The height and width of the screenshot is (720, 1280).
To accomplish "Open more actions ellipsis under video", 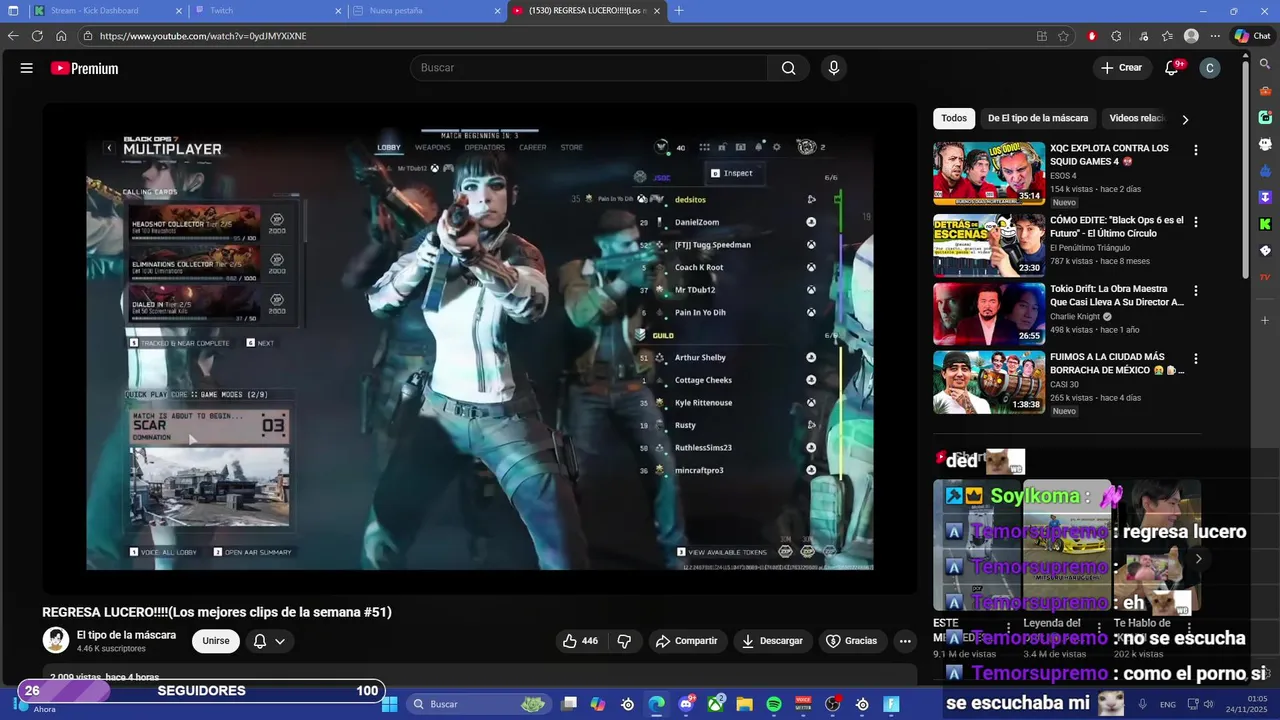I will [905, 641].
